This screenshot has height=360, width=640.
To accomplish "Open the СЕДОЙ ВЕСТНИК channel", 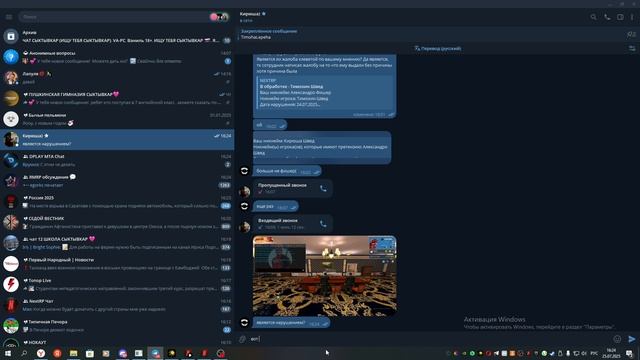I will coord(117,222).
